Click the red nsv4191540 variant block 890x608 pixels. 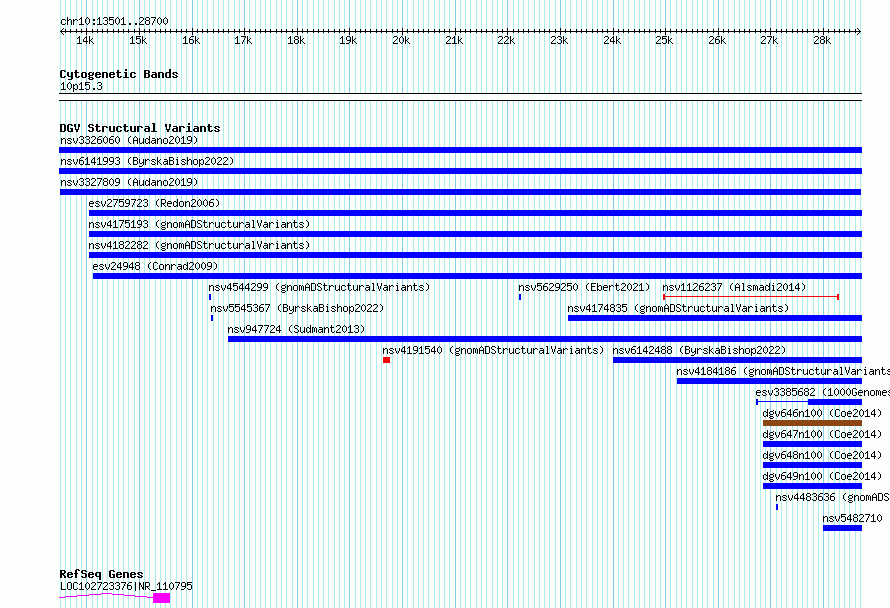click(x=387, y=360)
